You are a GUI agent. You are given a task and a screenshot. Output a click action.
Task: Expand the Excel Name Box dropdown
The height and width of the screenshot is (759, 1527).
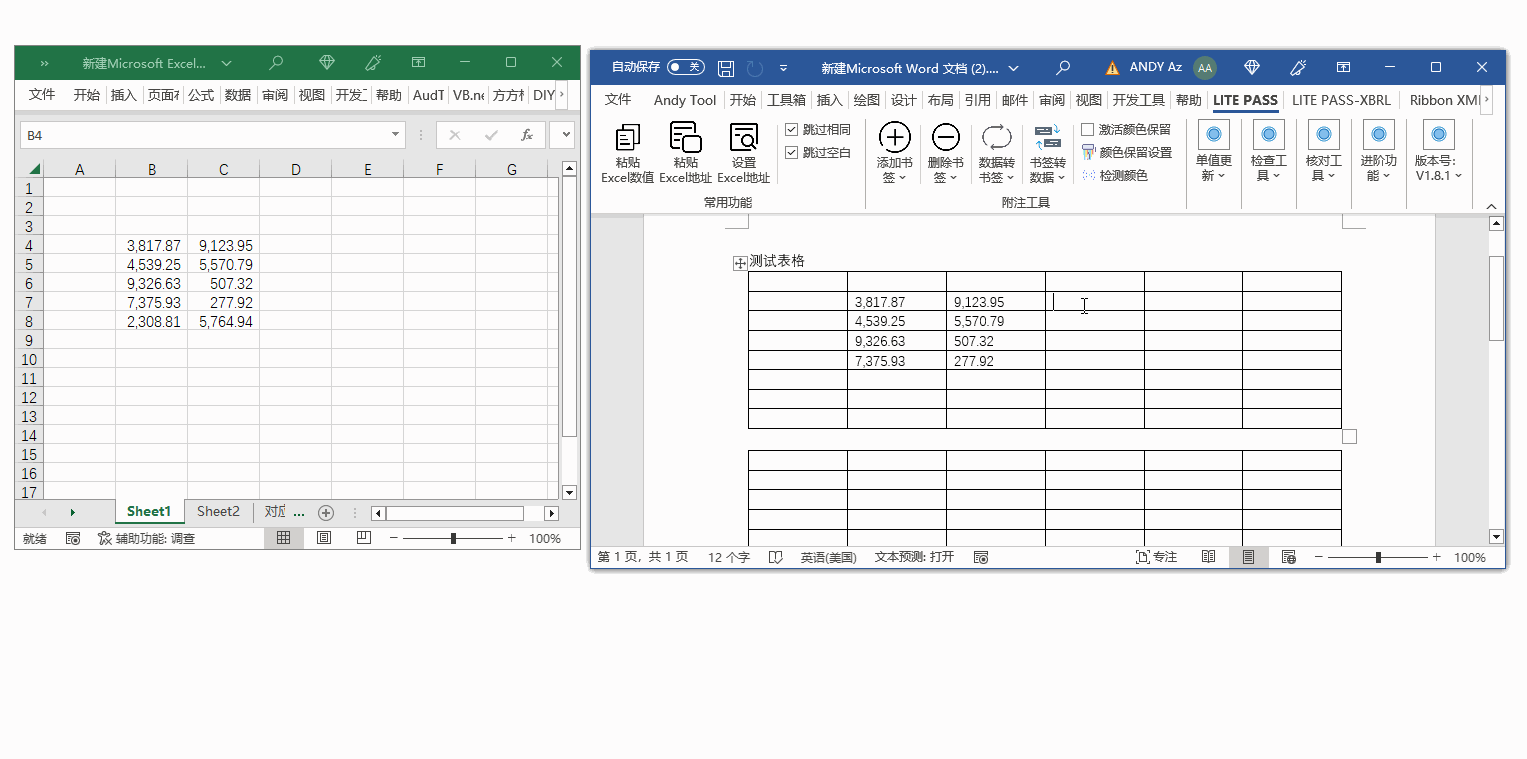tap(396, 135)
